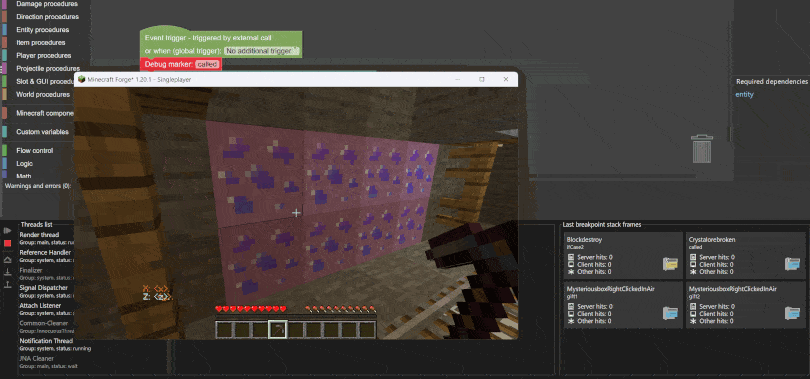Click Warnings and errors (0) label

(38, 185)
